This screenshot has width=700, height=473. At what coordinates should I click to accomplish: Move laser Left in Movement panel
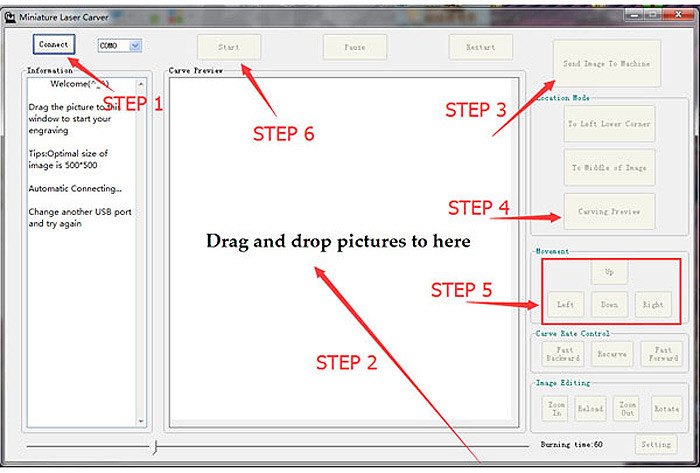[x=565, y=305]
